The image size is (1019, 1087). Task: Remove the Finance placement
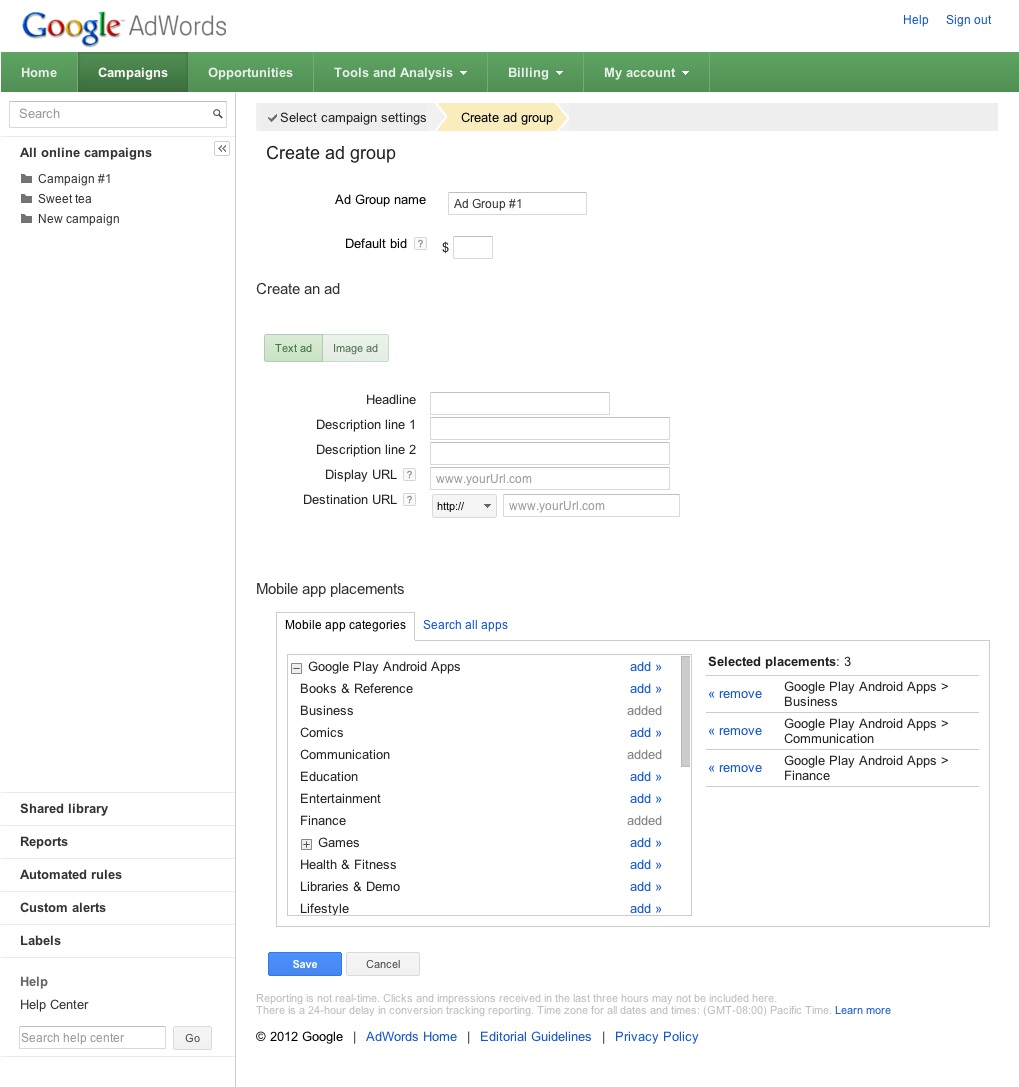click(x=735, y=768)
